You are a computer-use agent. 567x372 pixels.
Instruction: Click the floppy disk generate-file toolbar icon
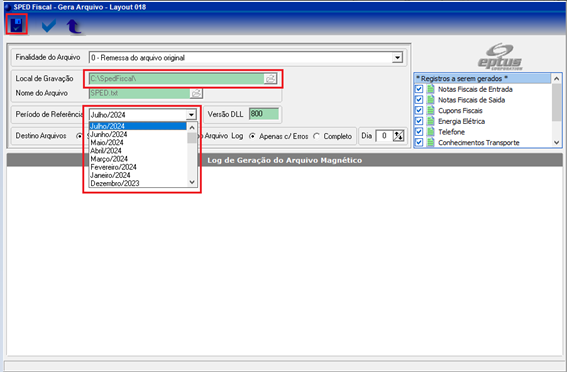17,25
